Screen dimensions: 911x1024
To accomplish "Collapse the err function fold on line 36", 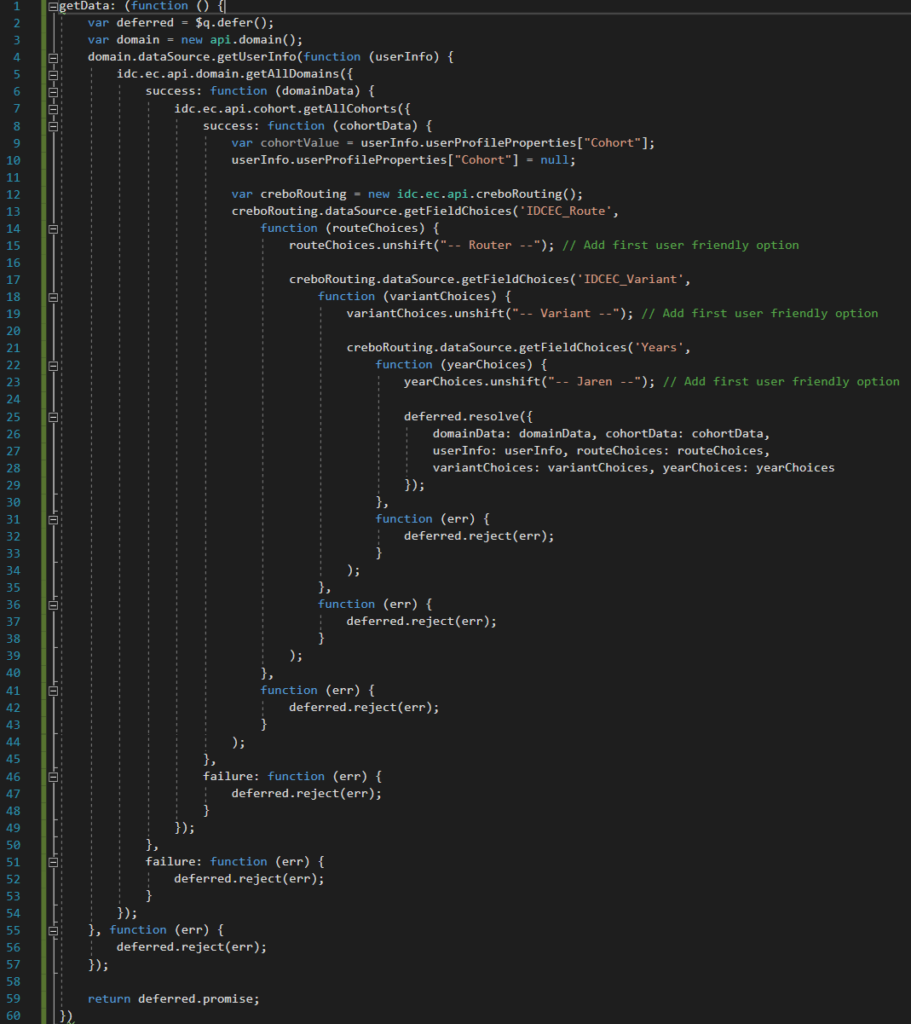I will pyautogui.click(x=53, y=605).
